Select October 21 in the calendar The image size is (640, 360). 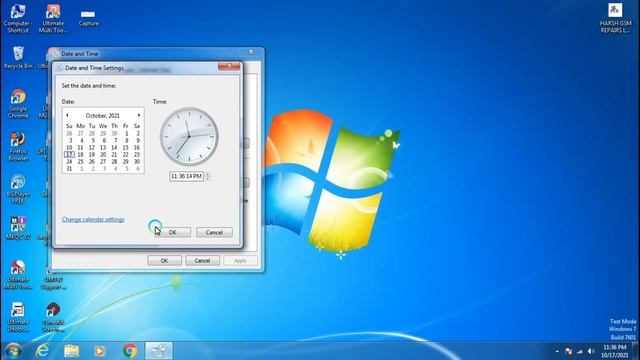pyautogui.click(x=114, y=155)
